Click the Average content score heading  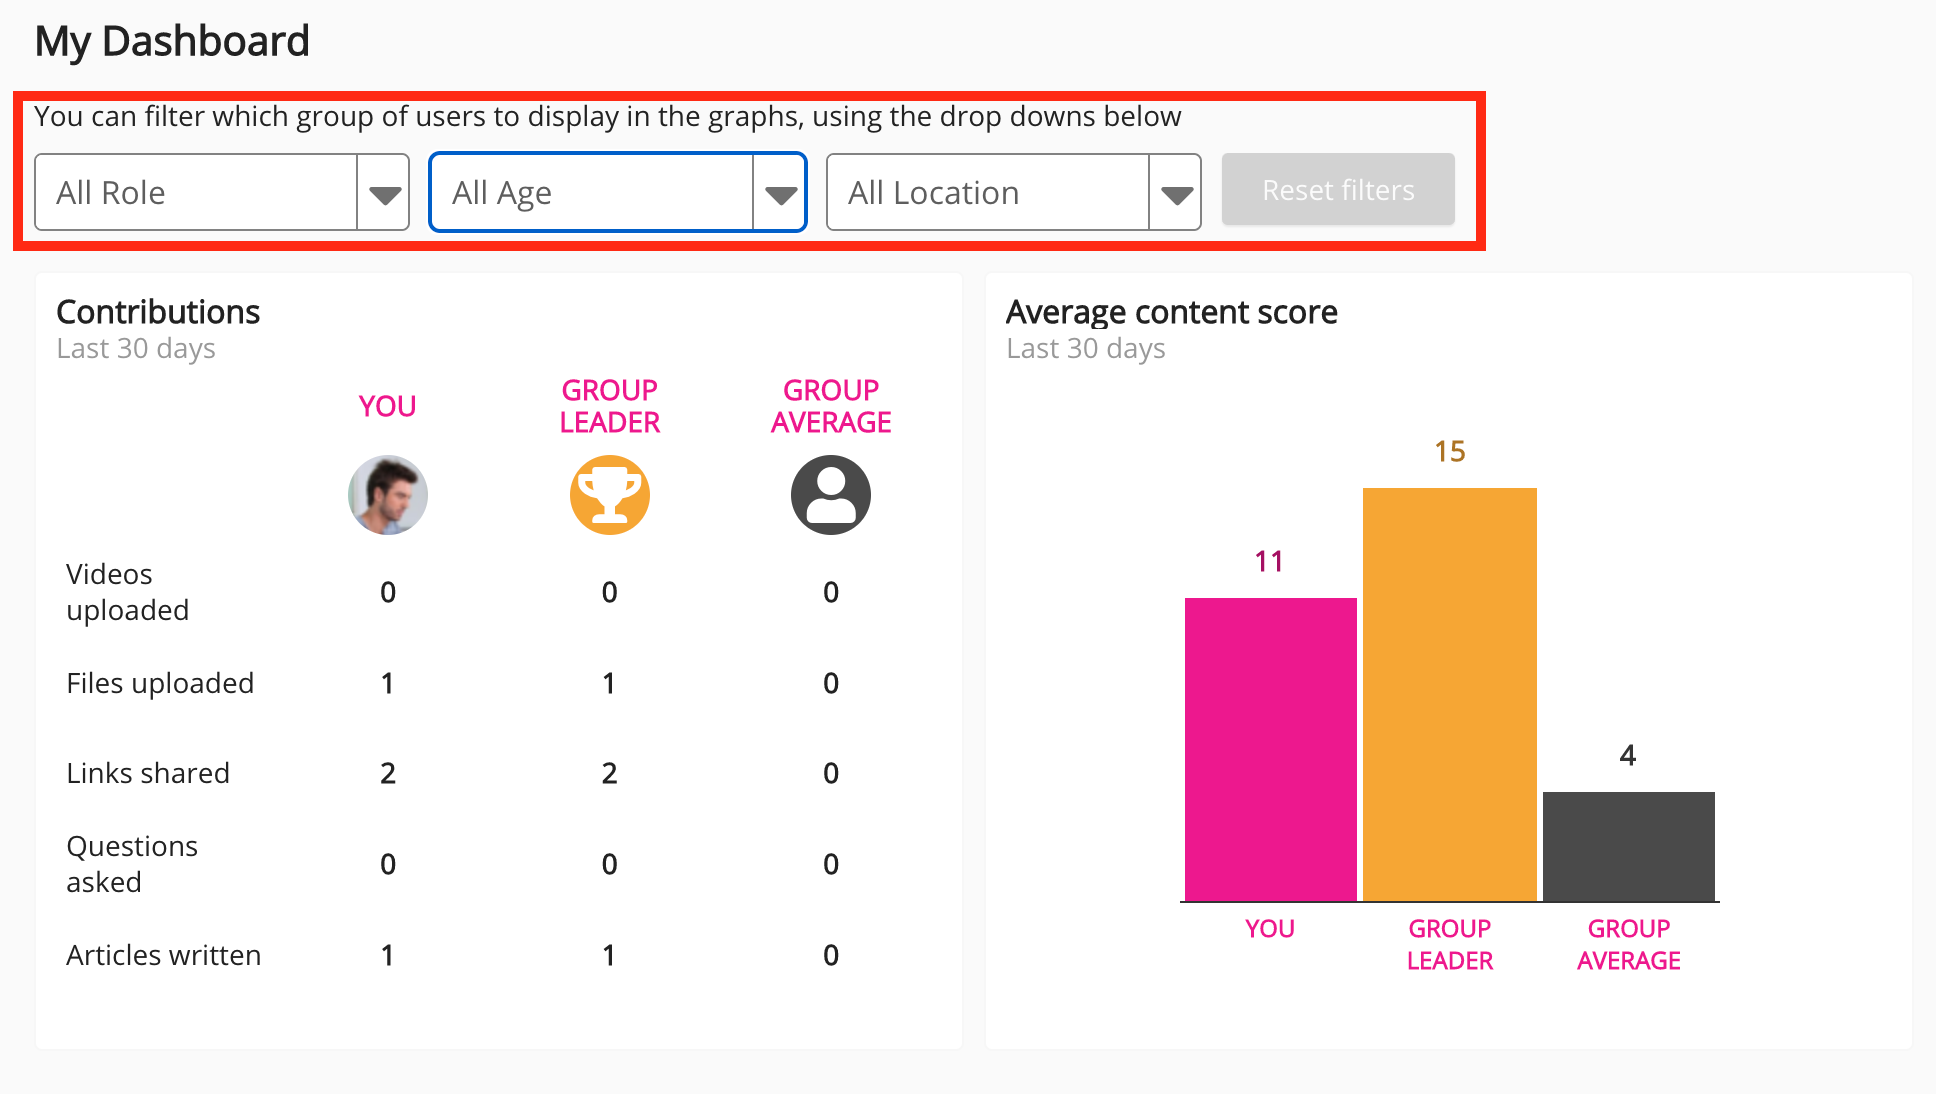1171,312
